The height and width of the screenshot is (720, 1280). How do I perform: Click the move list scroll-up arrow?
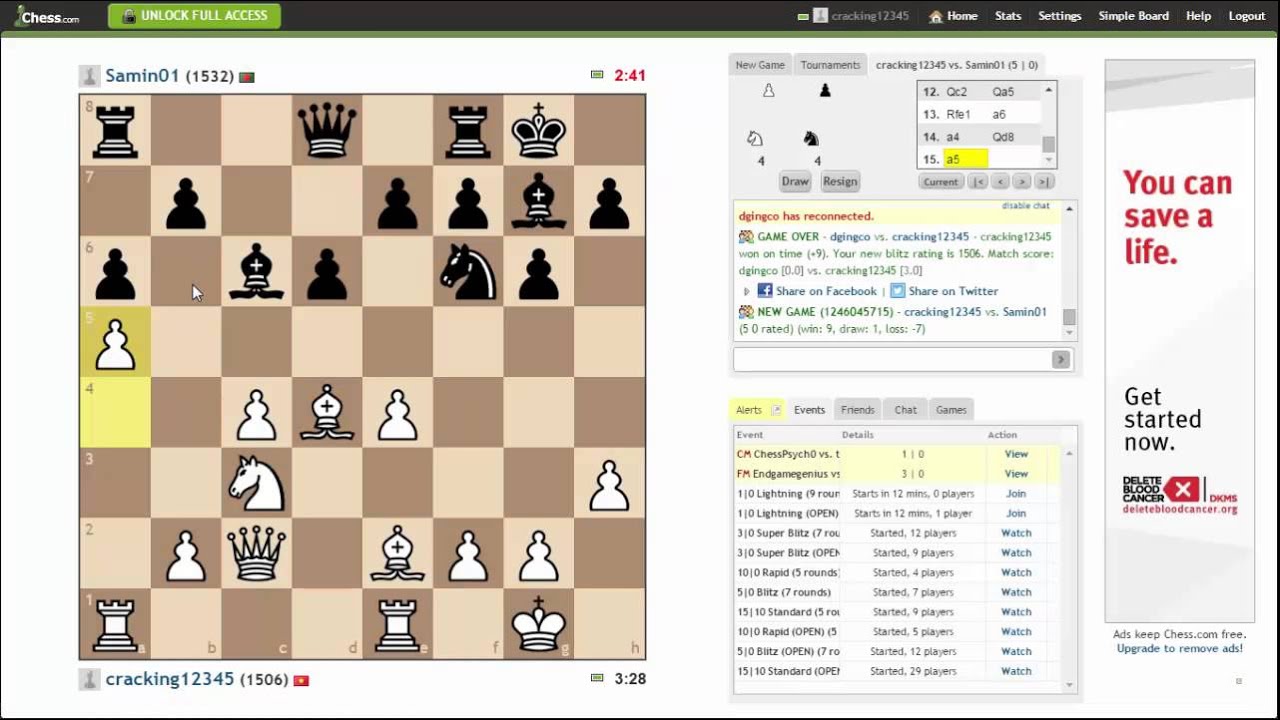click(1048, 90)
